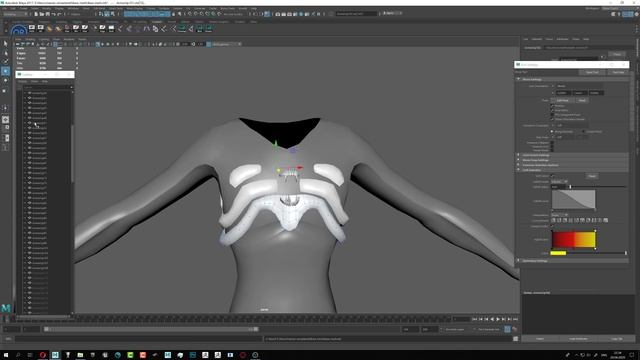The width and height of the screenshot is (640, 360).
Task: Open the File menu
Action: click(4, 8)
